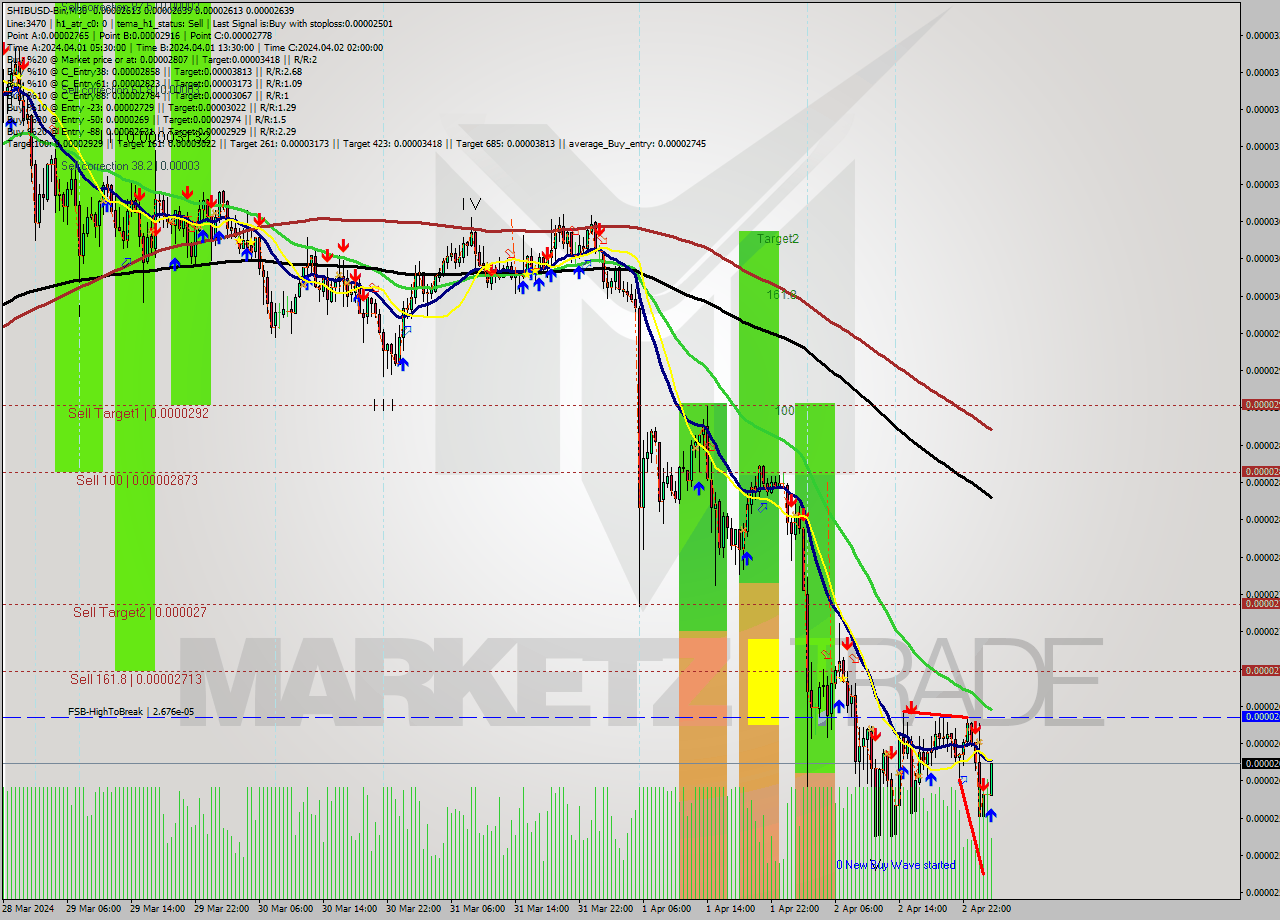Screen dimensions: 1280x920
Task: Select the '30 Mar 14:00' time label
Action: click(x=349, y=909)
